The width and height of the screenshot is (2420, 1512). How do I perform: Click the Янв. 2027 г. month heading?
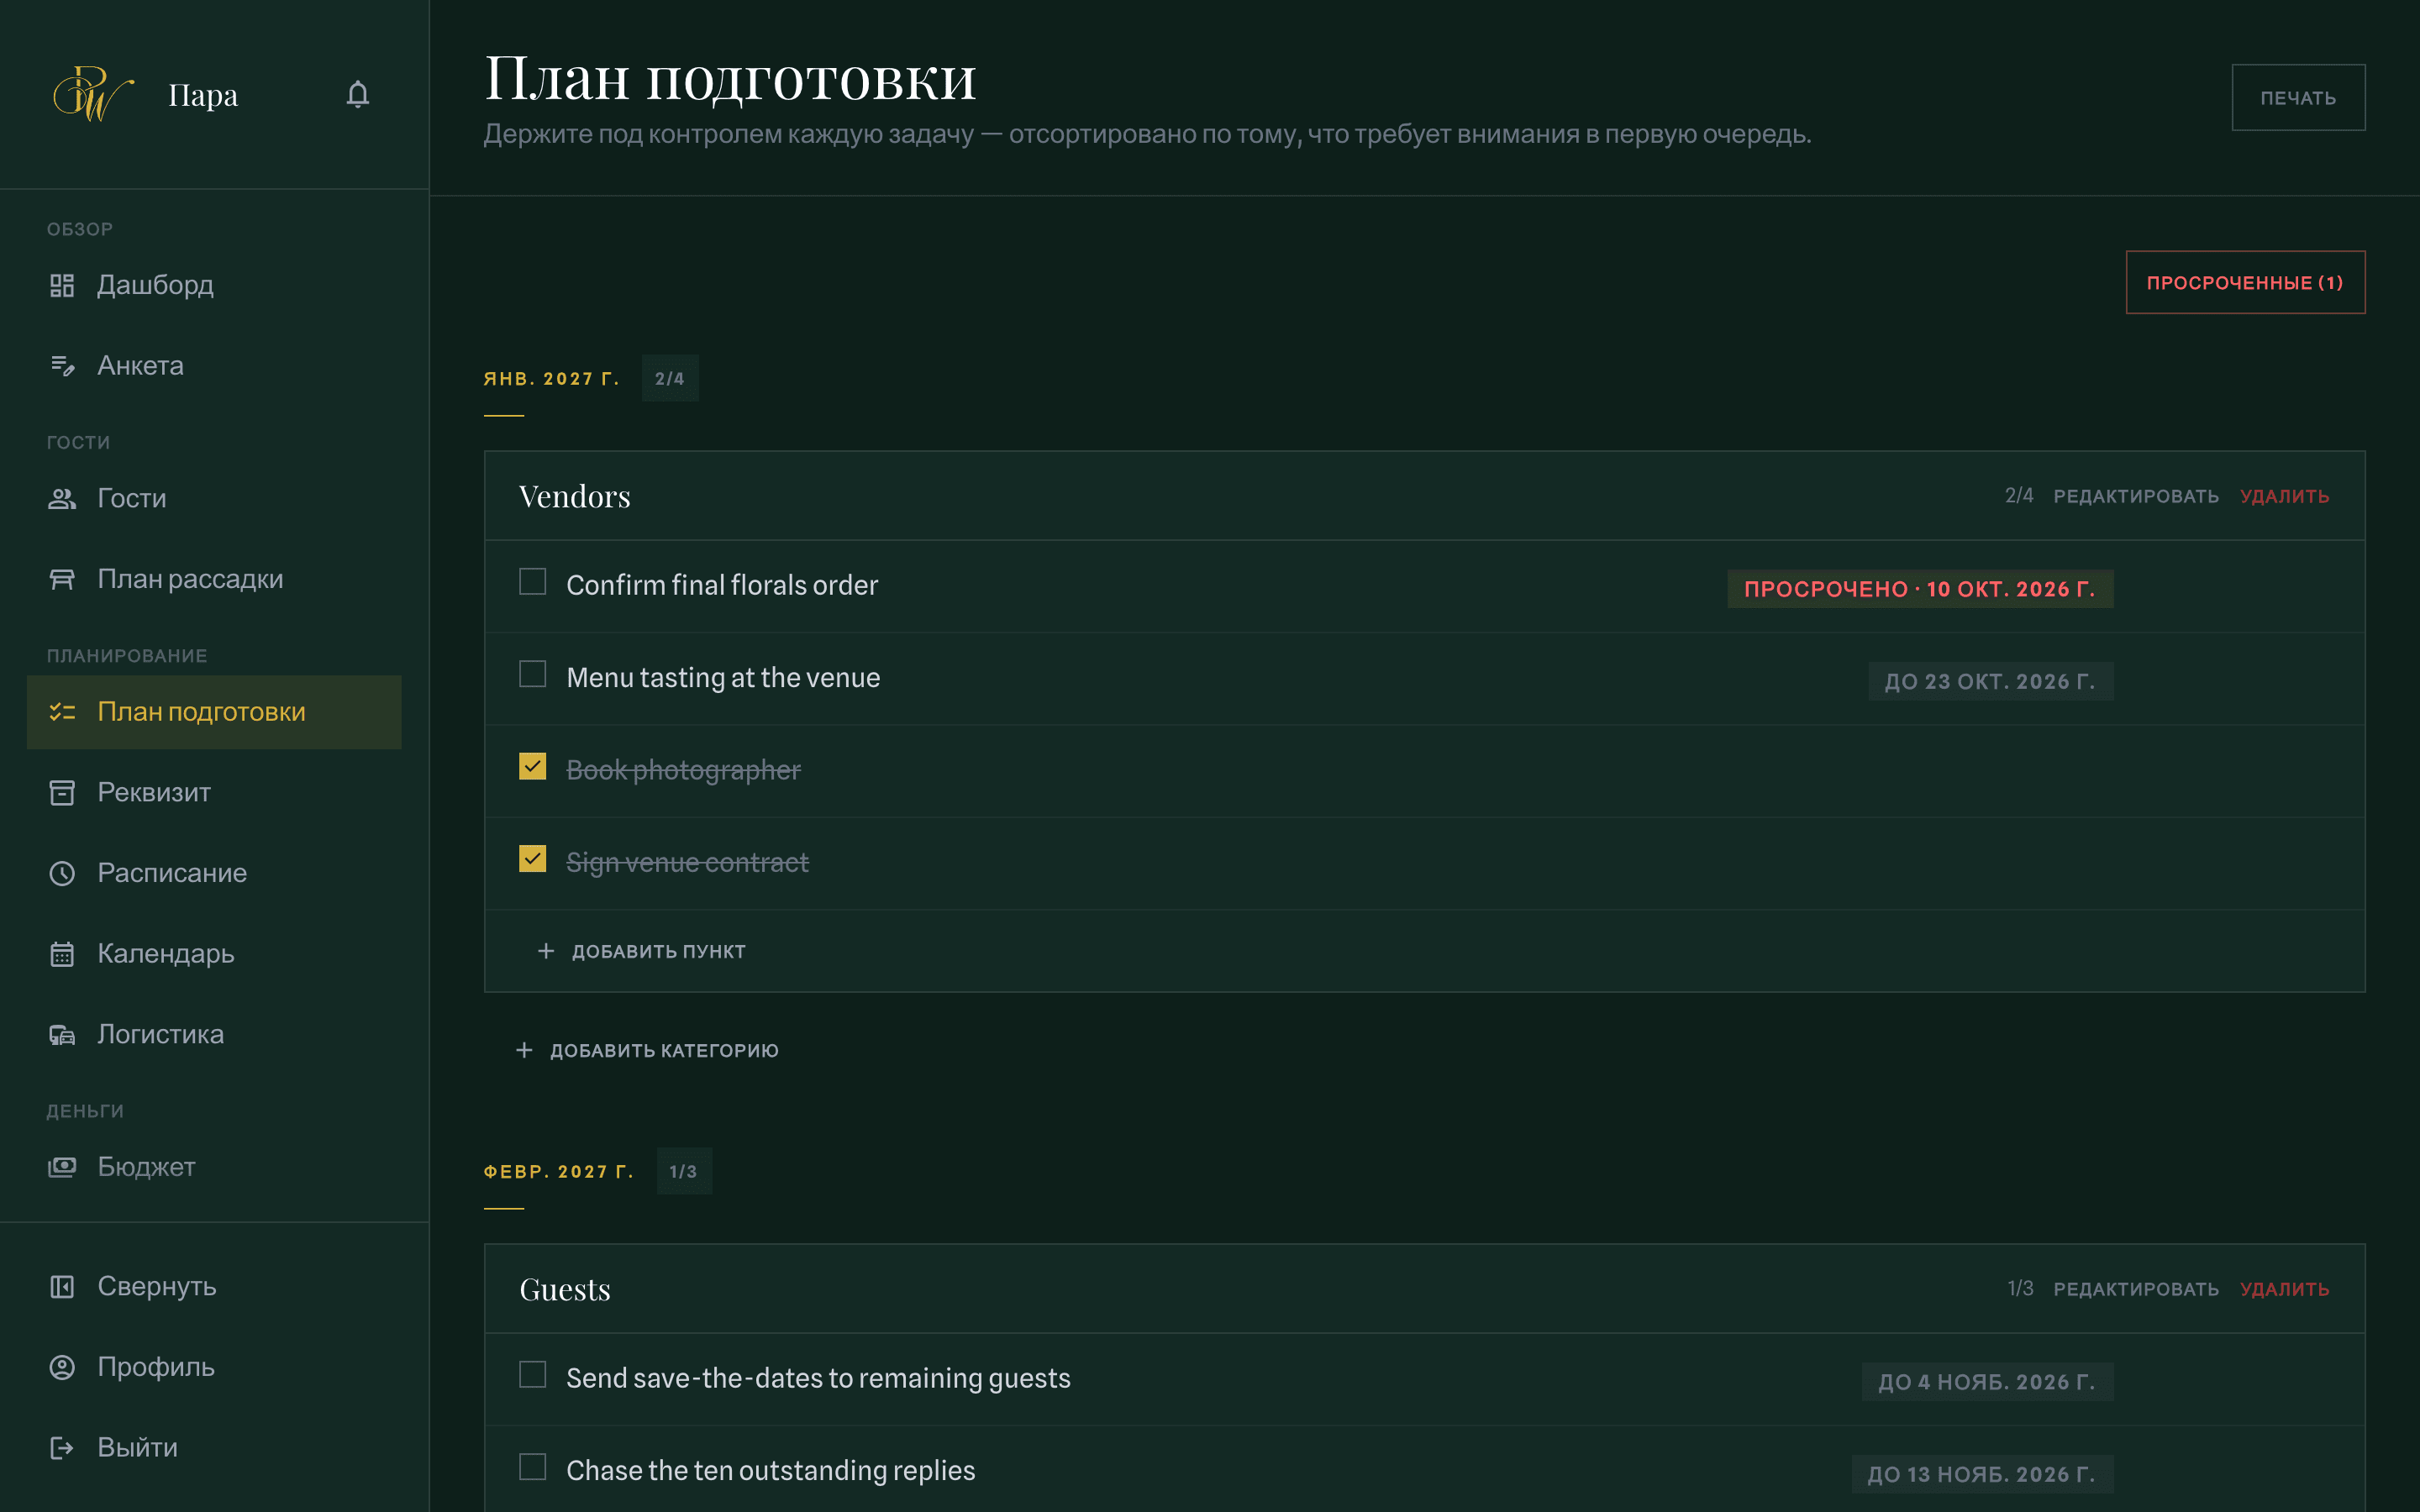click(552, 379)
